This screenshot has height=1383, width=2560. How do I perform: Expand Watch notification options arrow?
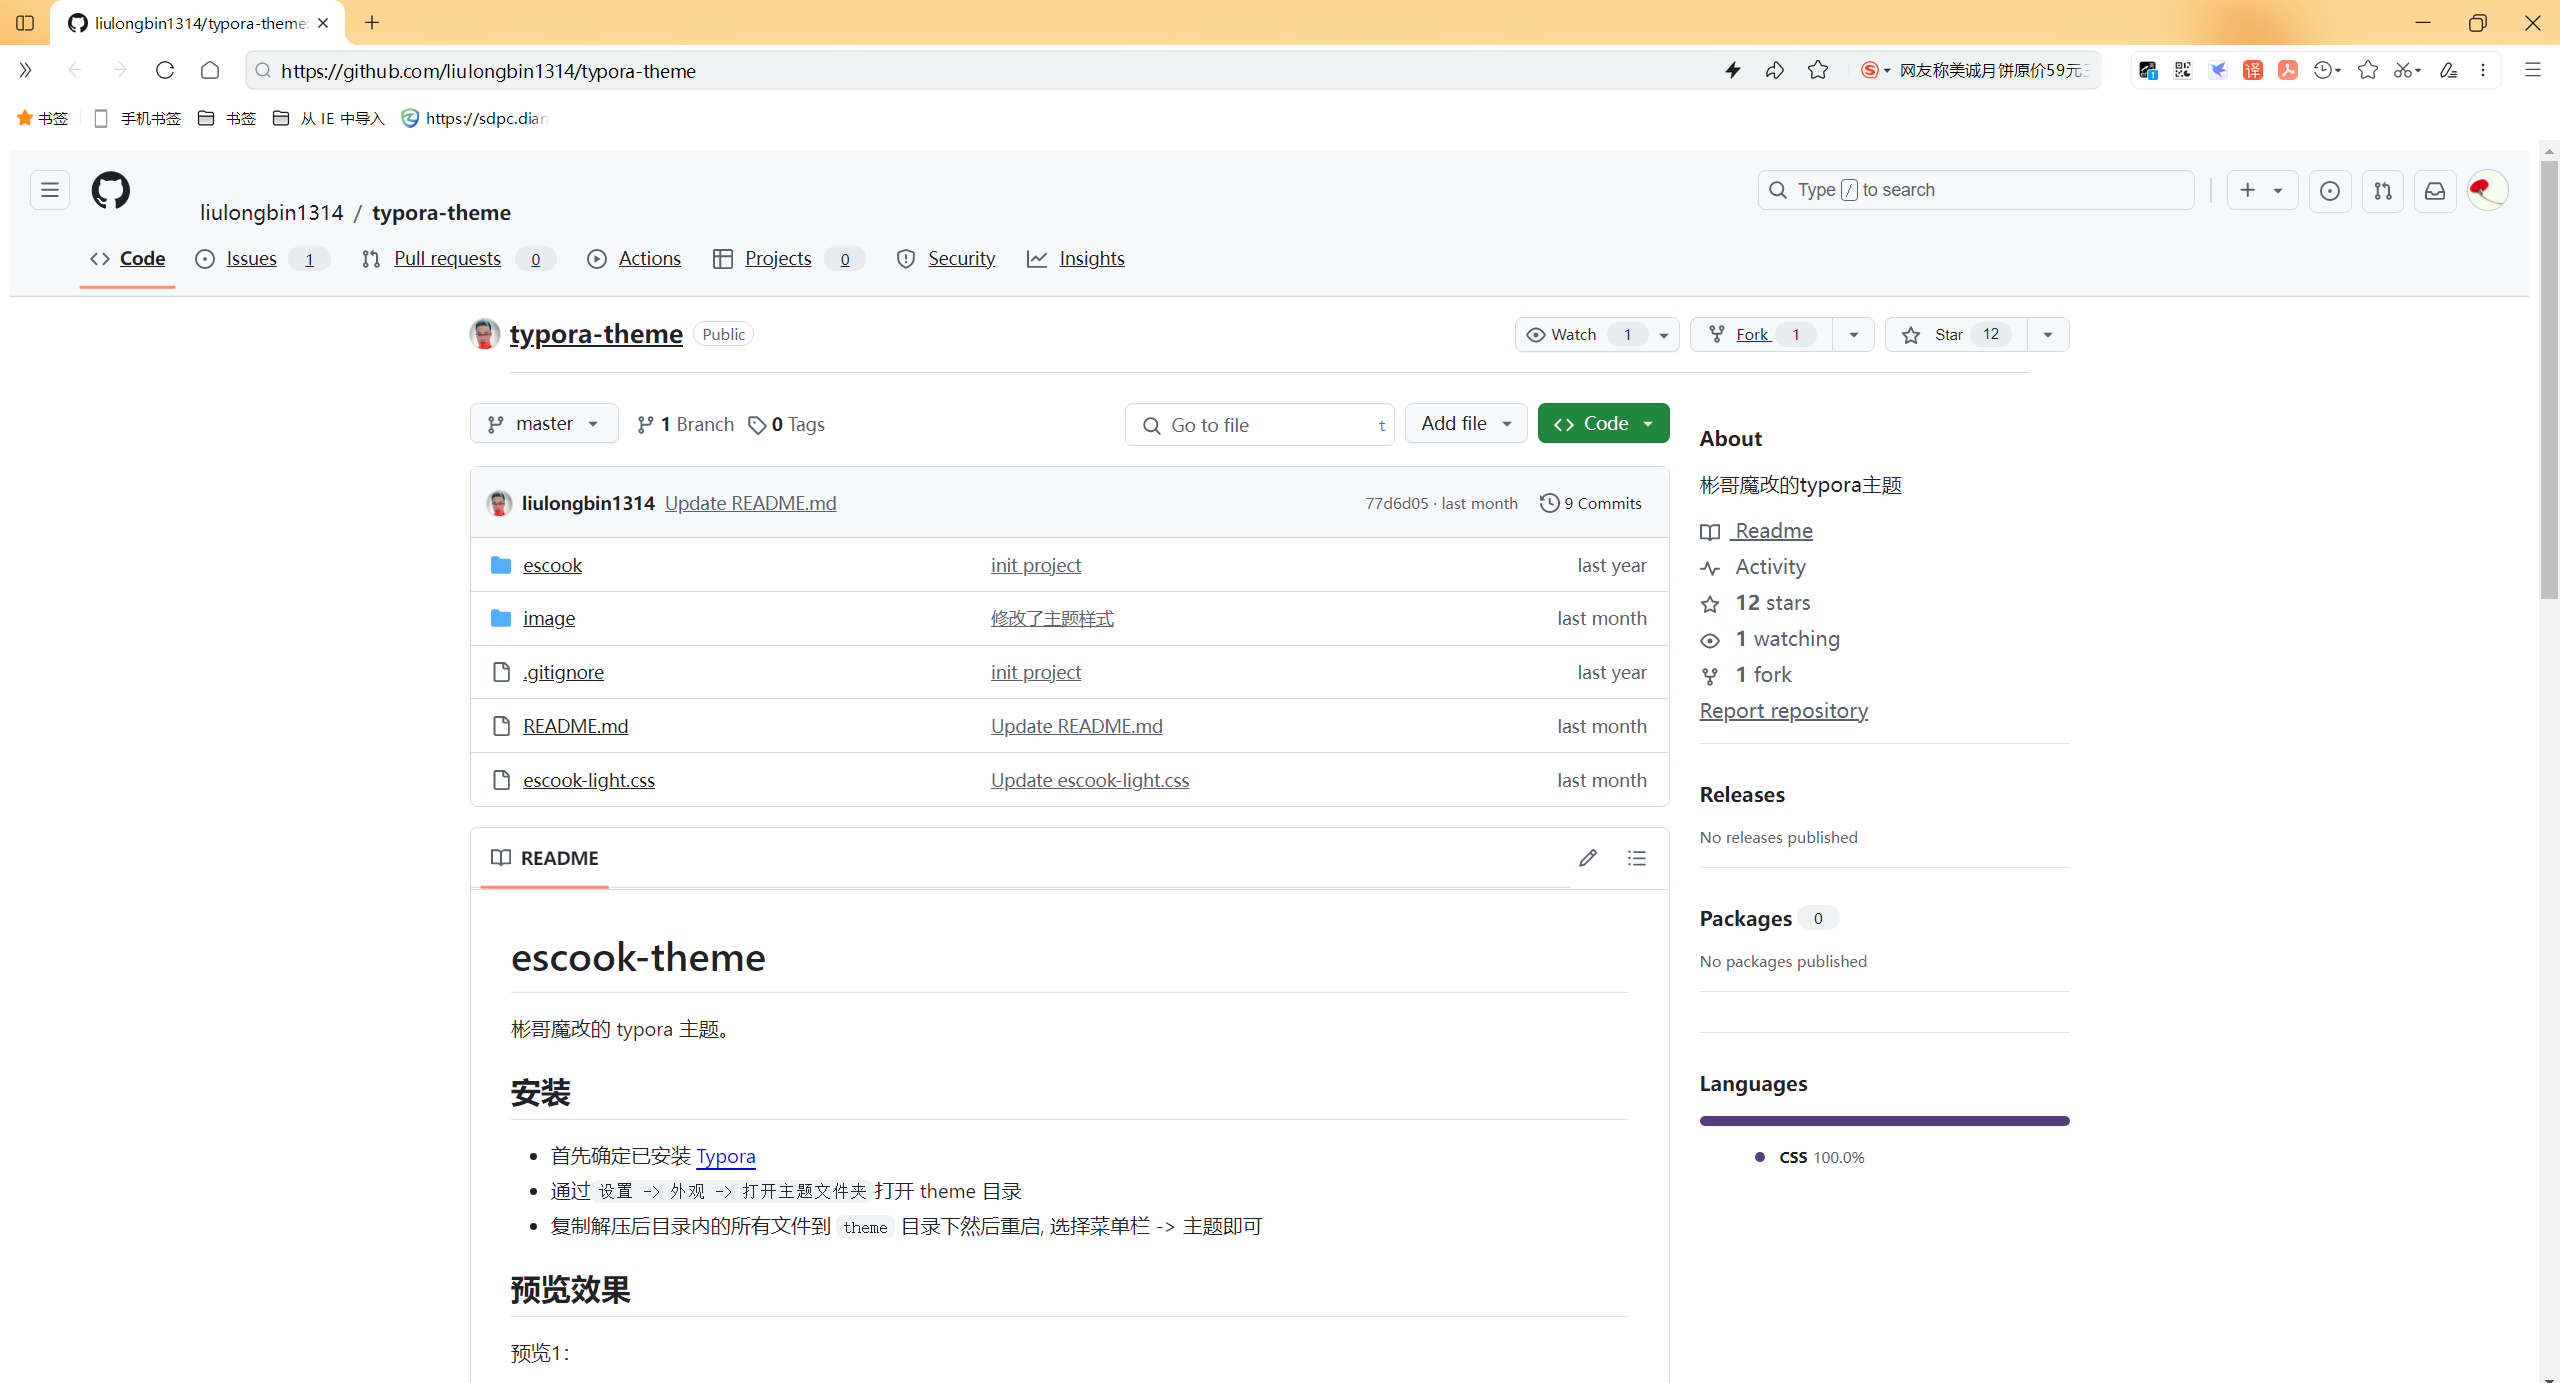pos(1664,334)
